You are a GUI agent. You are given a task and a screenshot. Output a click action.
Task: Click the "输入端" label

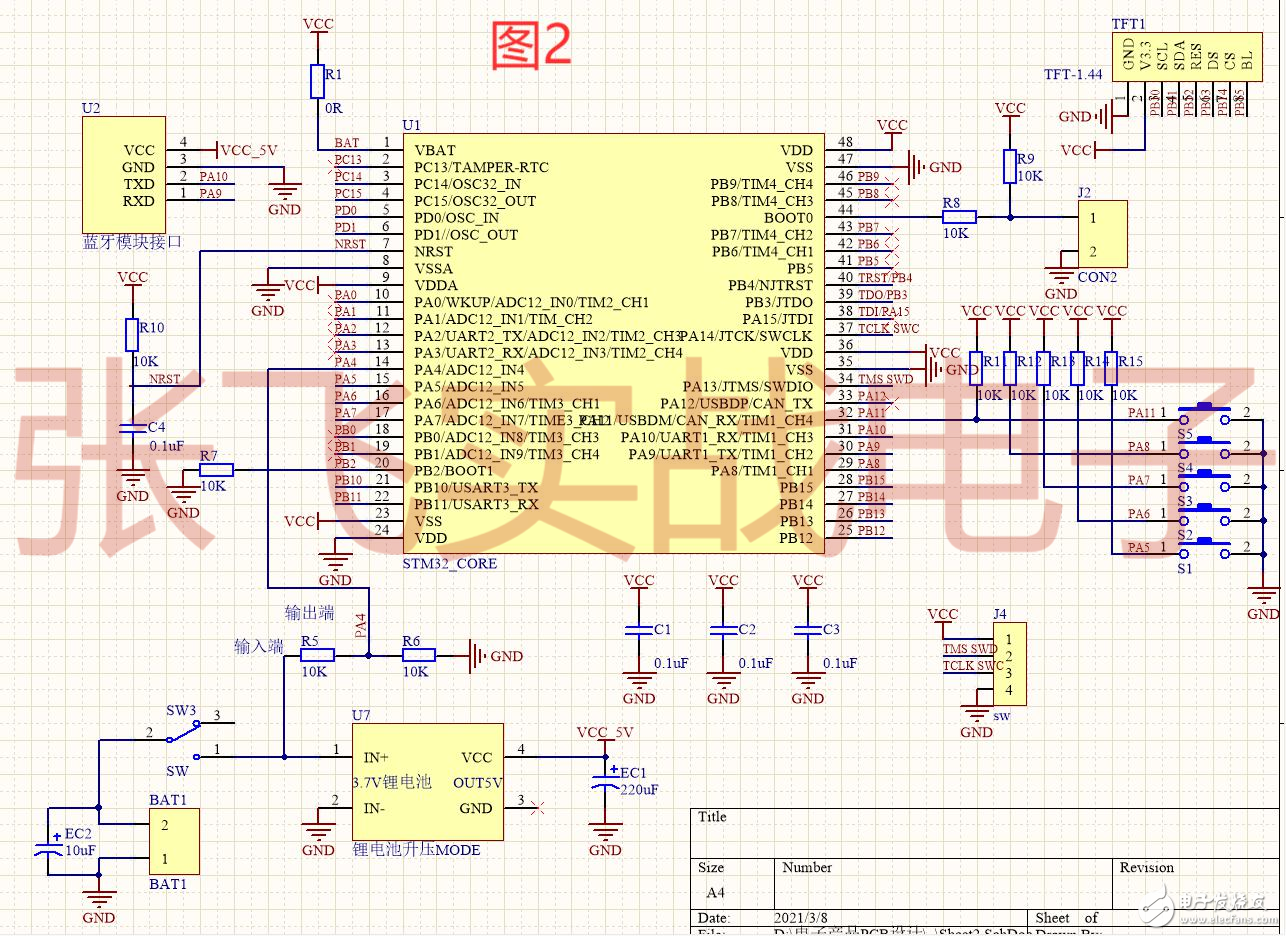coord(259,647)
